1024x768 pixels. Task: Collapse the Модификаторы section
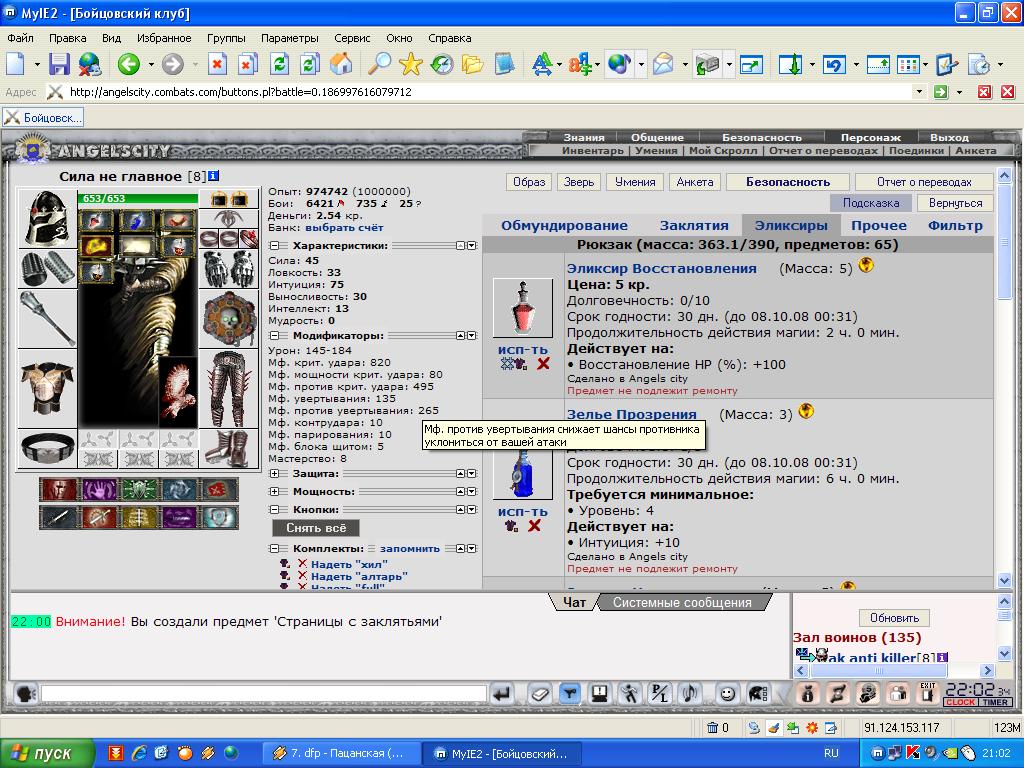pyautogui.click(x=274, y=336)
